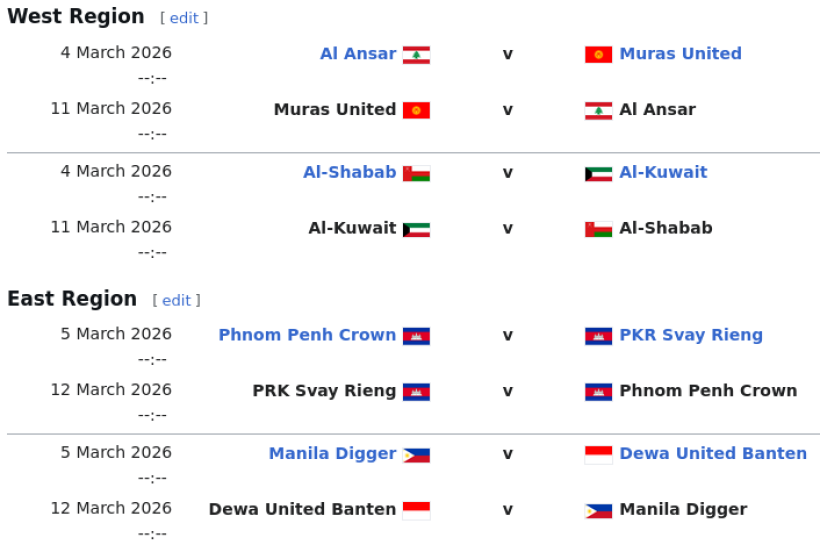Go to PKR Svay Rieng page
The image size is (820, 552).
[x=691, y=335]
